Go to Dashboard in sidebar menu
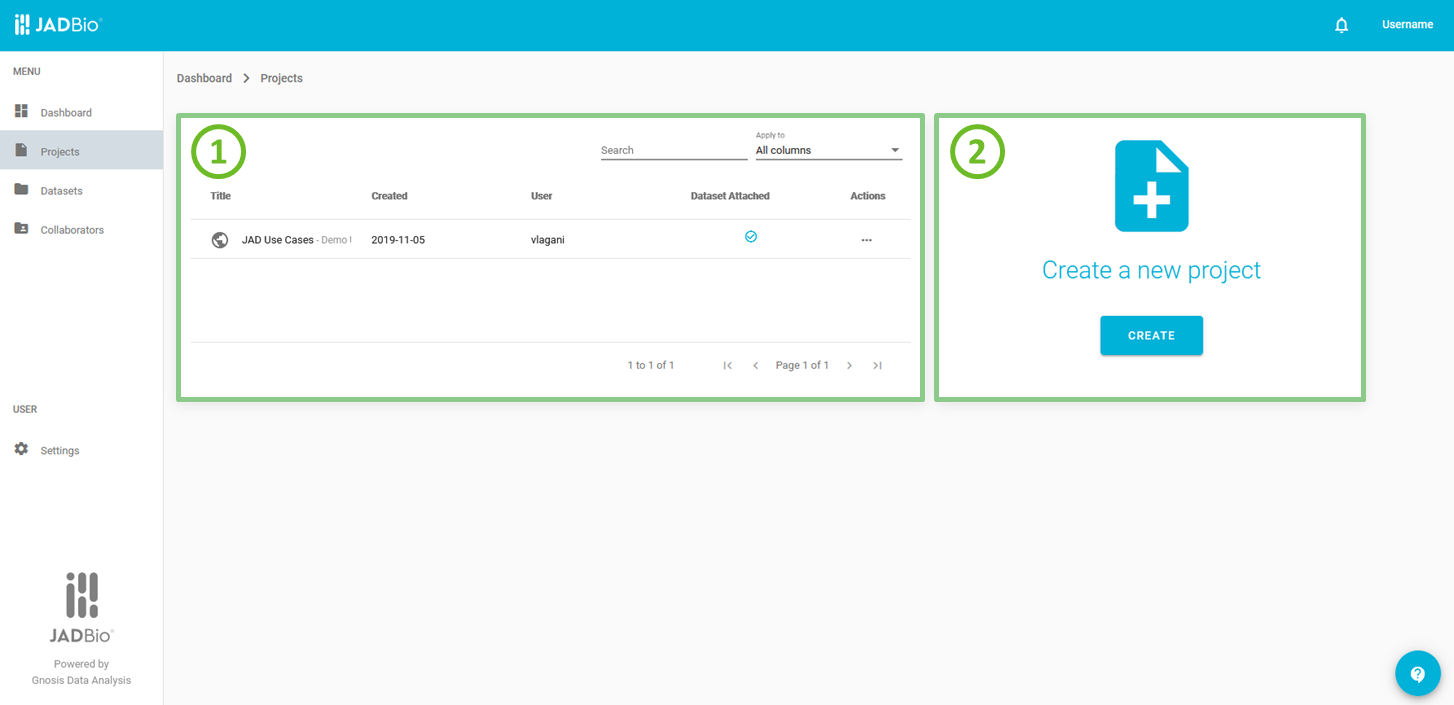Screen dimensions: 1454x705 [x=81, y=112]
